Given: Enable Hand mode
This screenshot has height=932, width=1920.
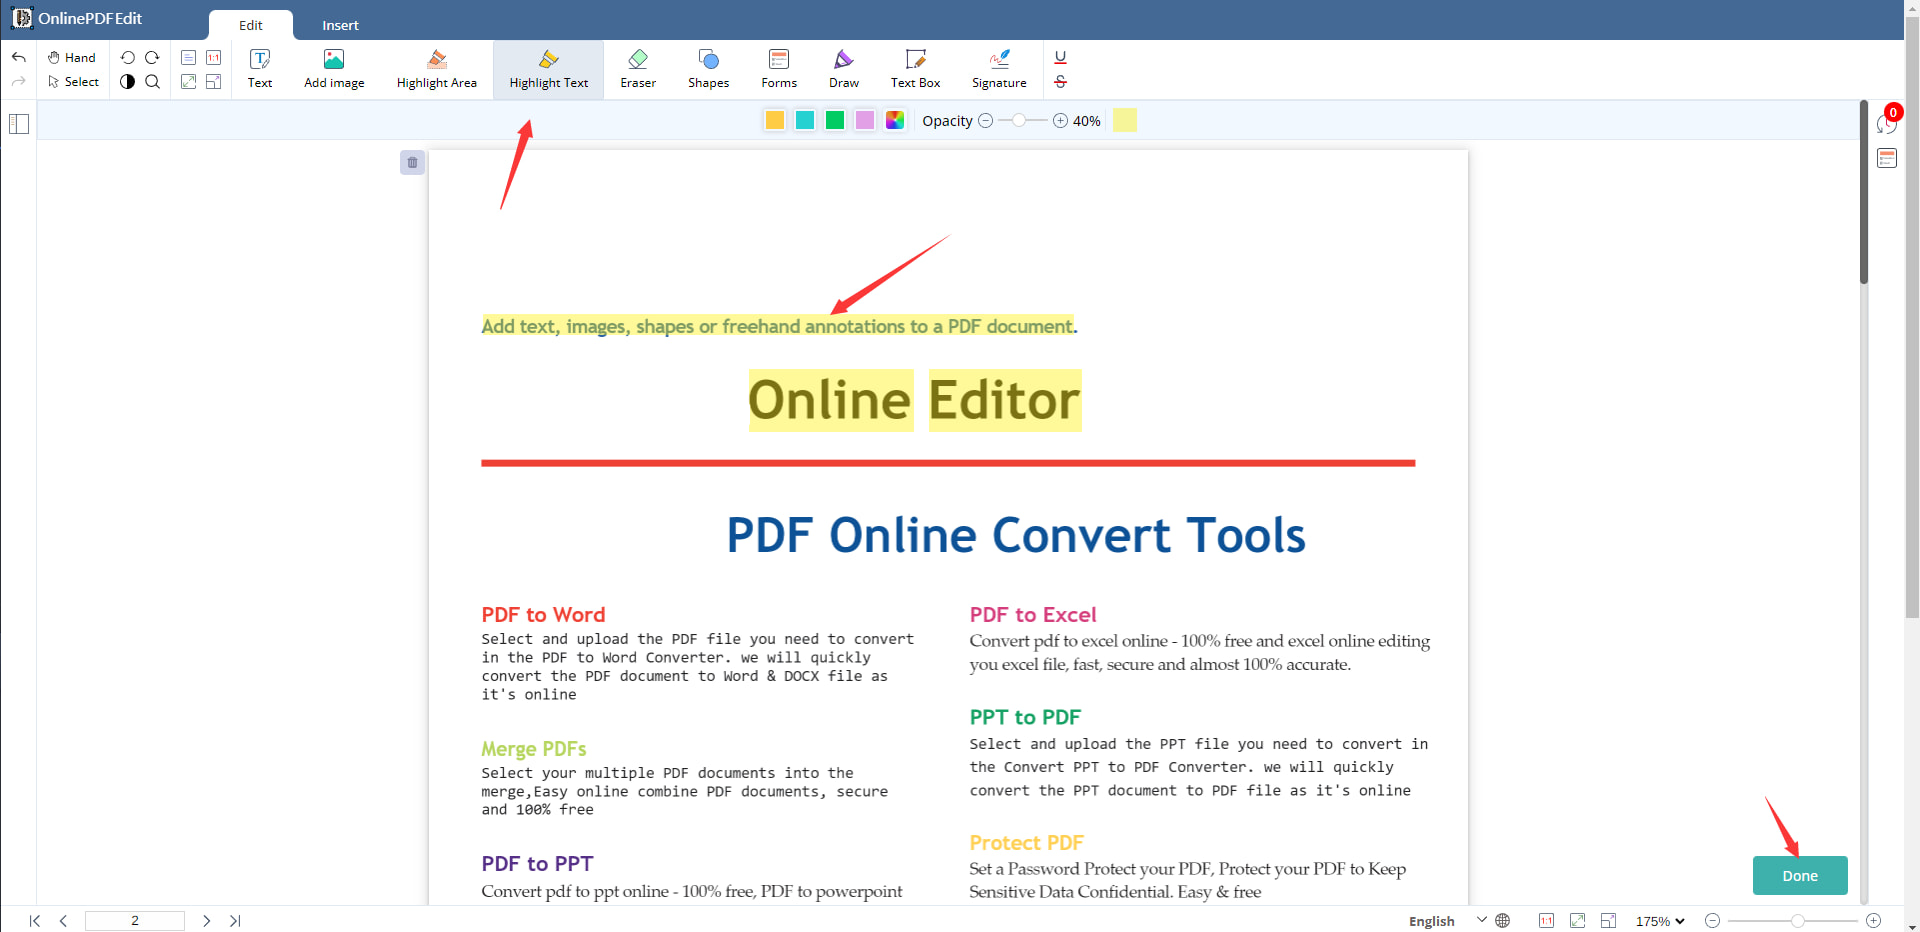Looking at the screenshot, I should [x=72, y=57].
